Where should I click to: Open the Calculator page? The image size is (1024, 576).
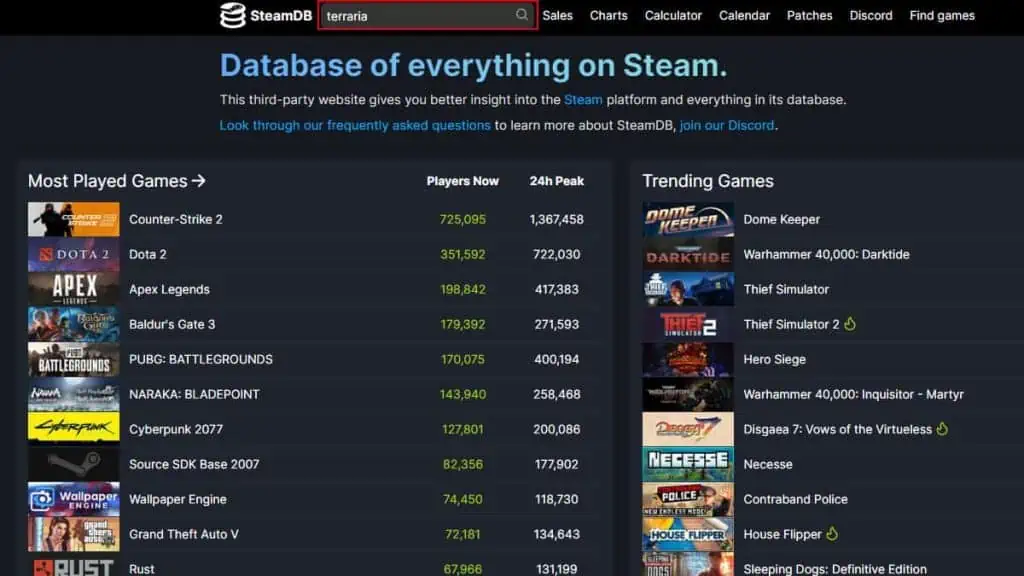pos(673,15)
